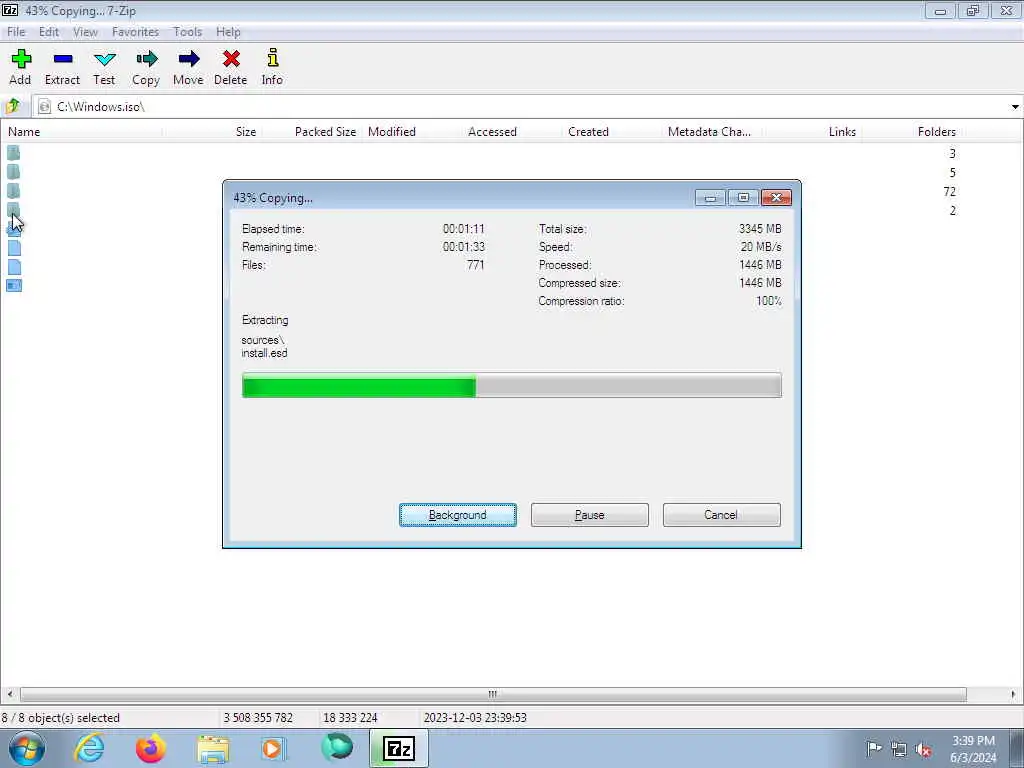Sort by the Name column header
This screenshot has height=768, width=1024.
point(82,131)
